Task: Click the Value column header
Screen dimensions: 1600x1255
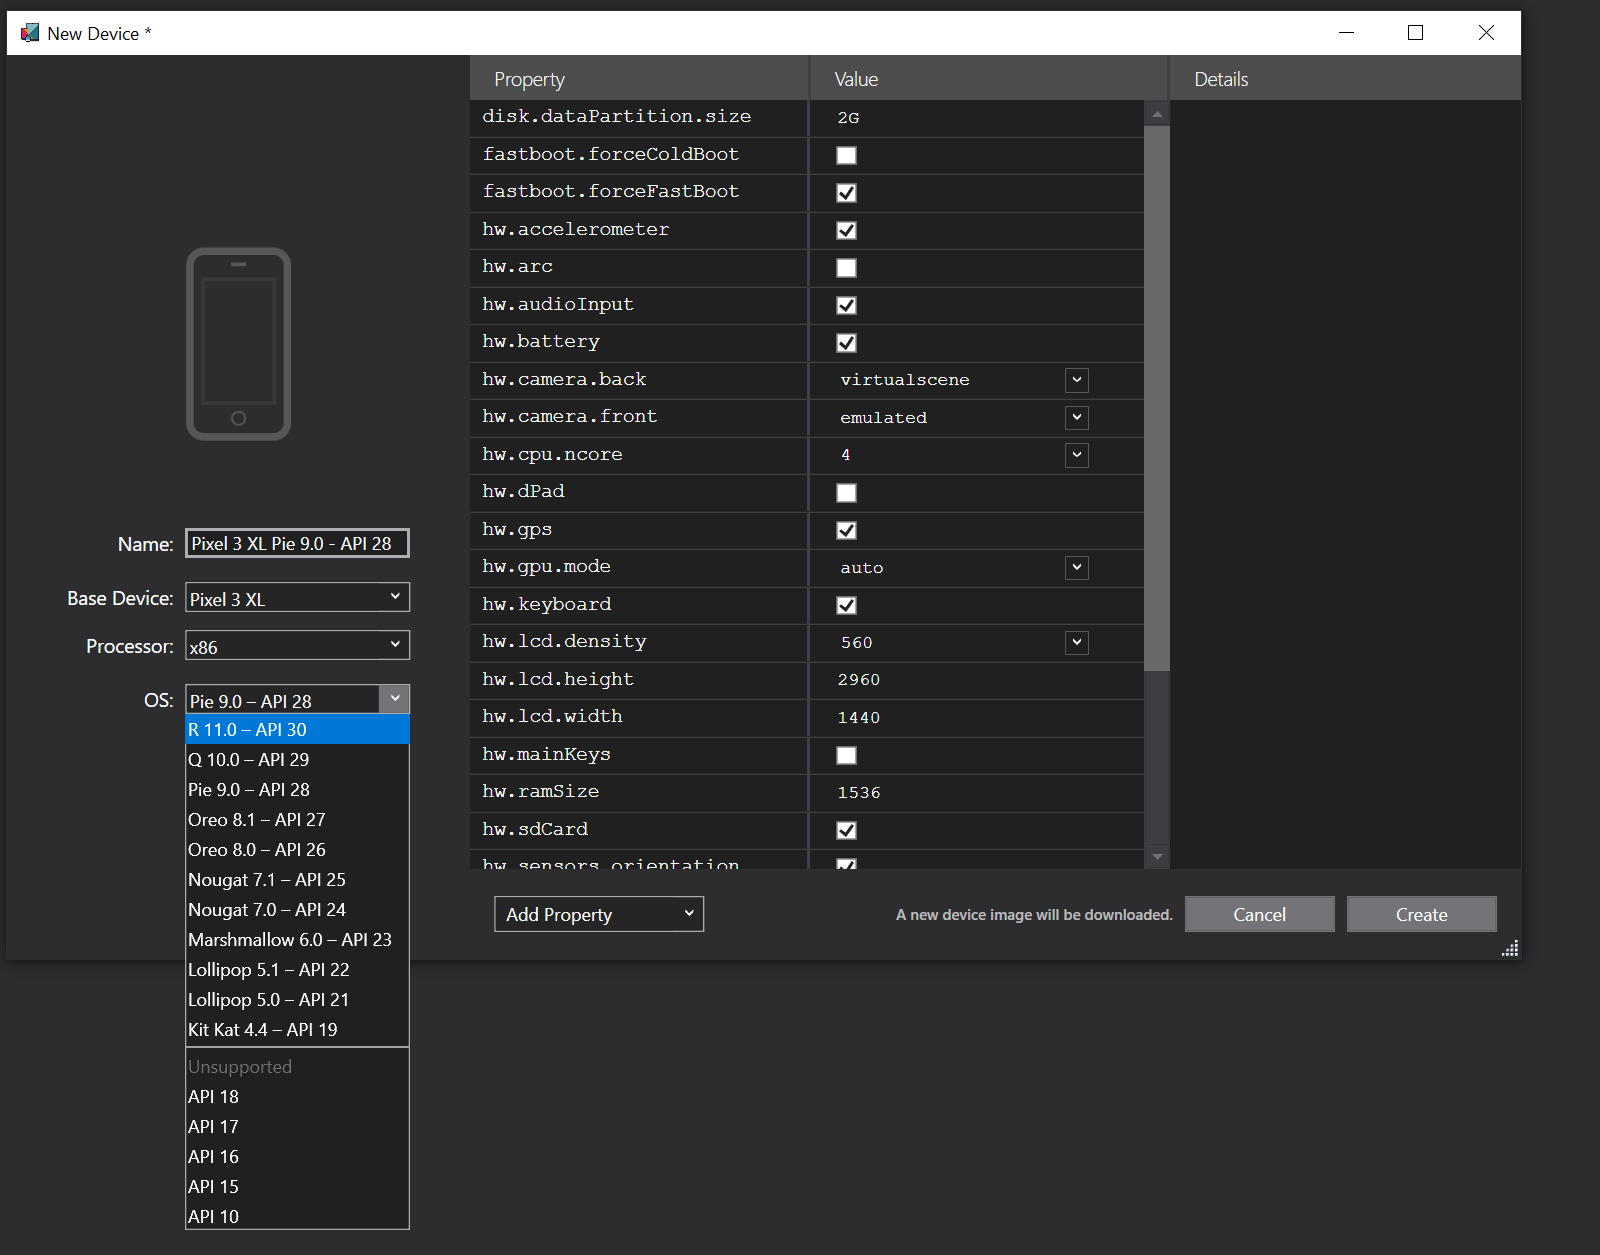Action: pyautogui.click(x=988, y=79)
